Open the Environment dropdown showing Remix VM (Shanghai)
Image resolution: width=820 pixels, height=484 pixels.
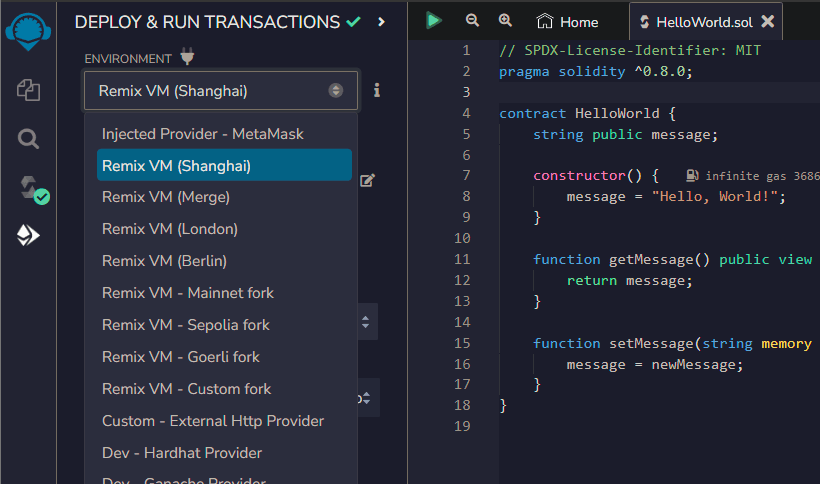point(221,90)
